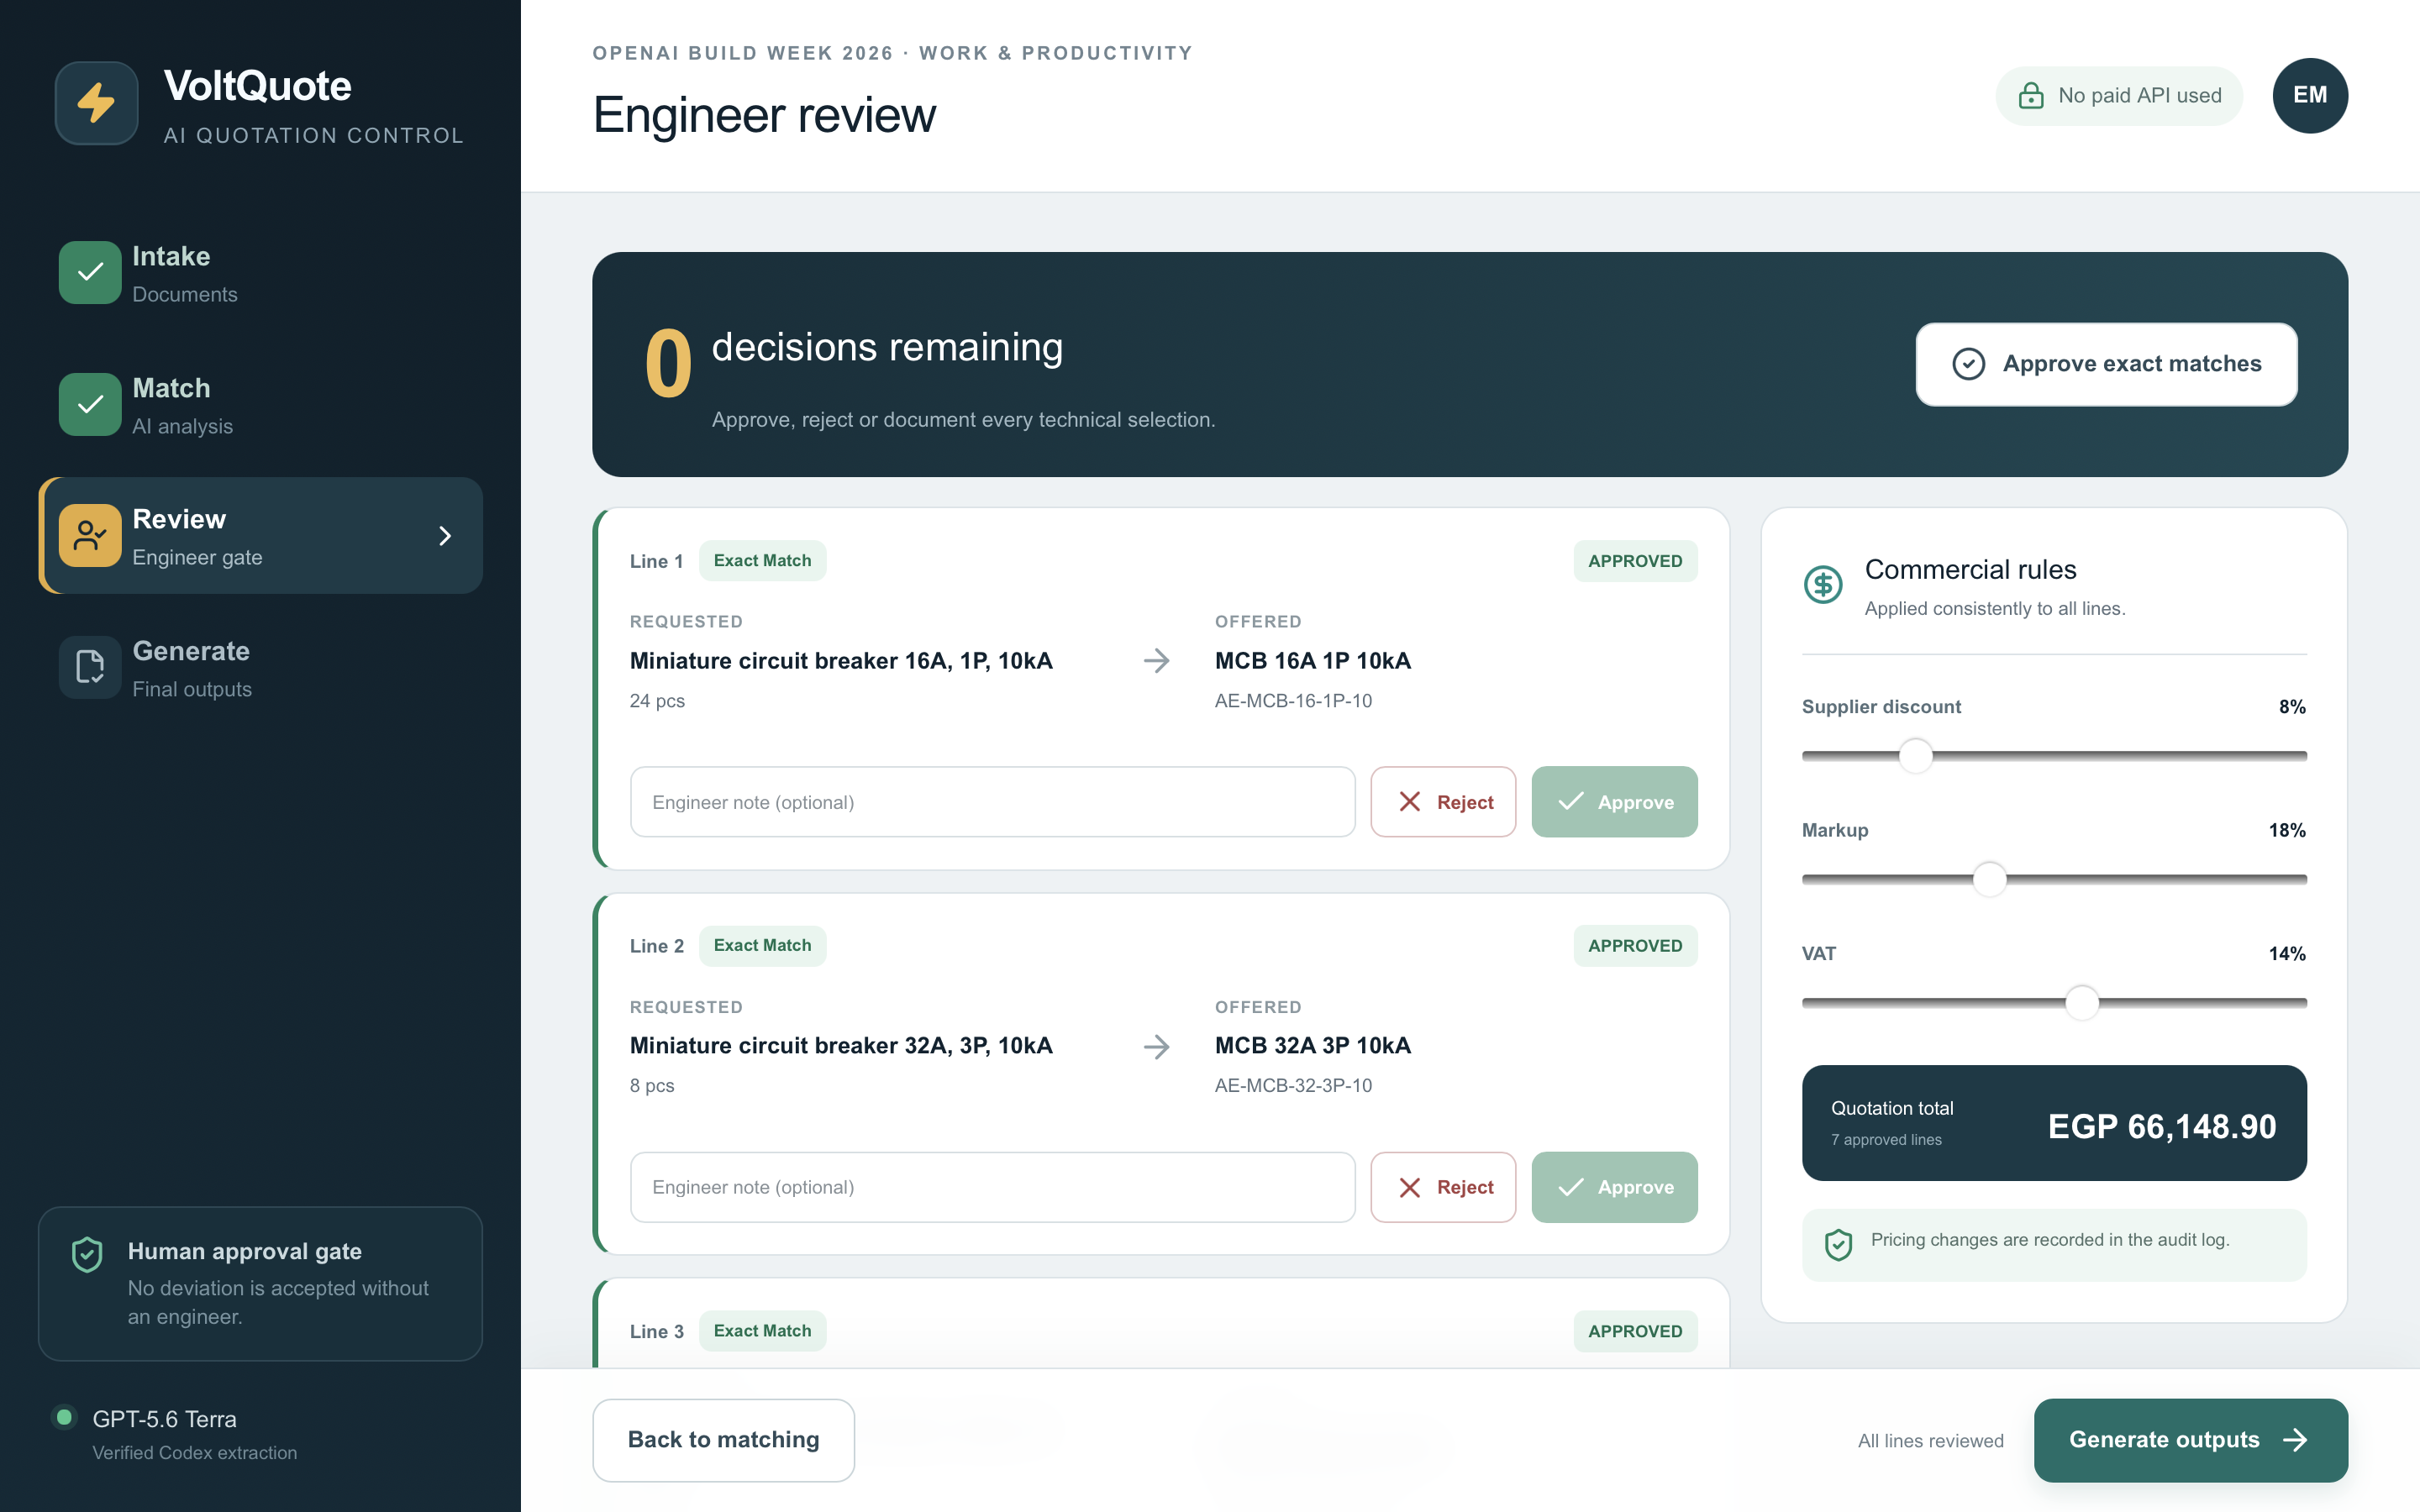Image resolution: width=2420 pixels, height=1512 pixels.
Task: Expand the Review step chevron
Action: 445,536
